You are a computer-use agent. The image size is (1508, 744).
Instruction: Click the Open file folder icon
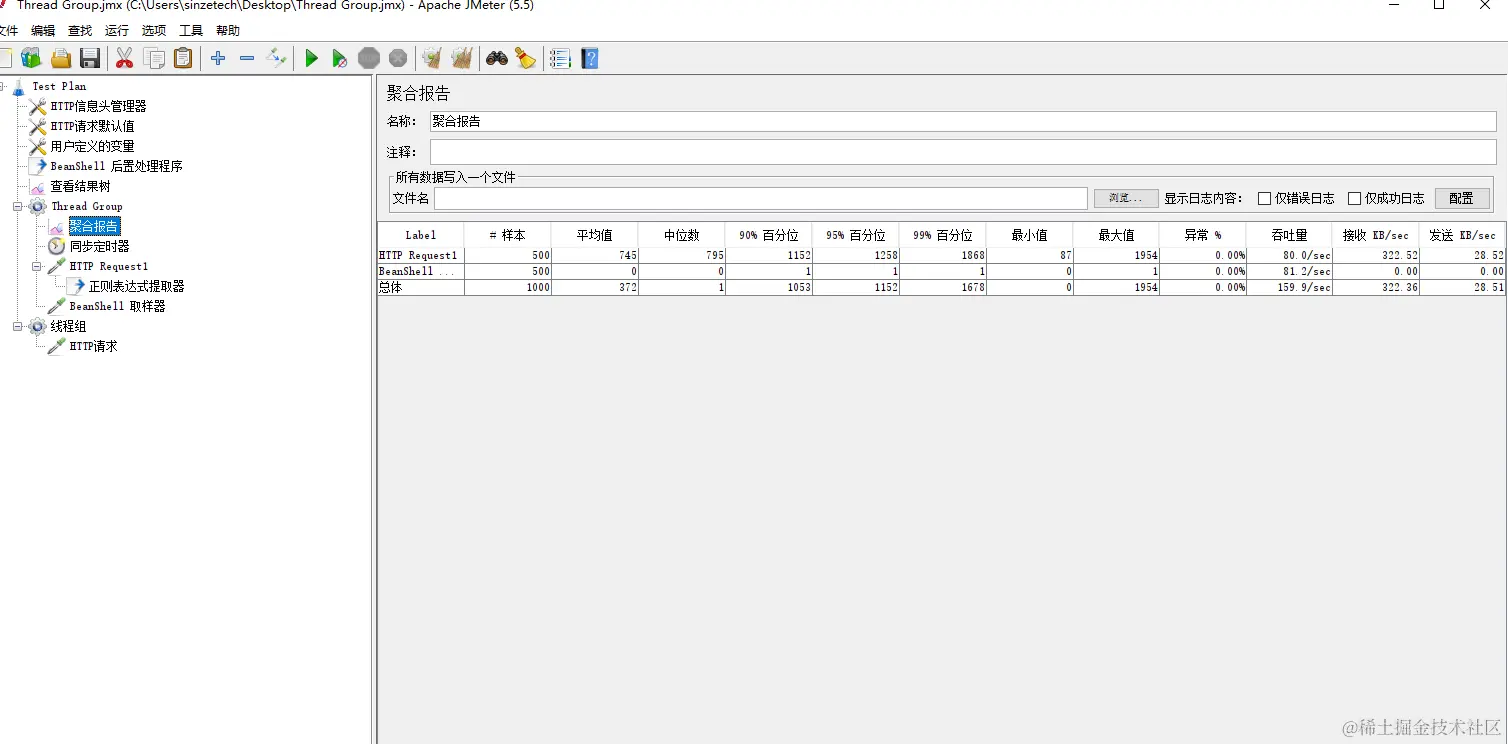pos(61,59)
